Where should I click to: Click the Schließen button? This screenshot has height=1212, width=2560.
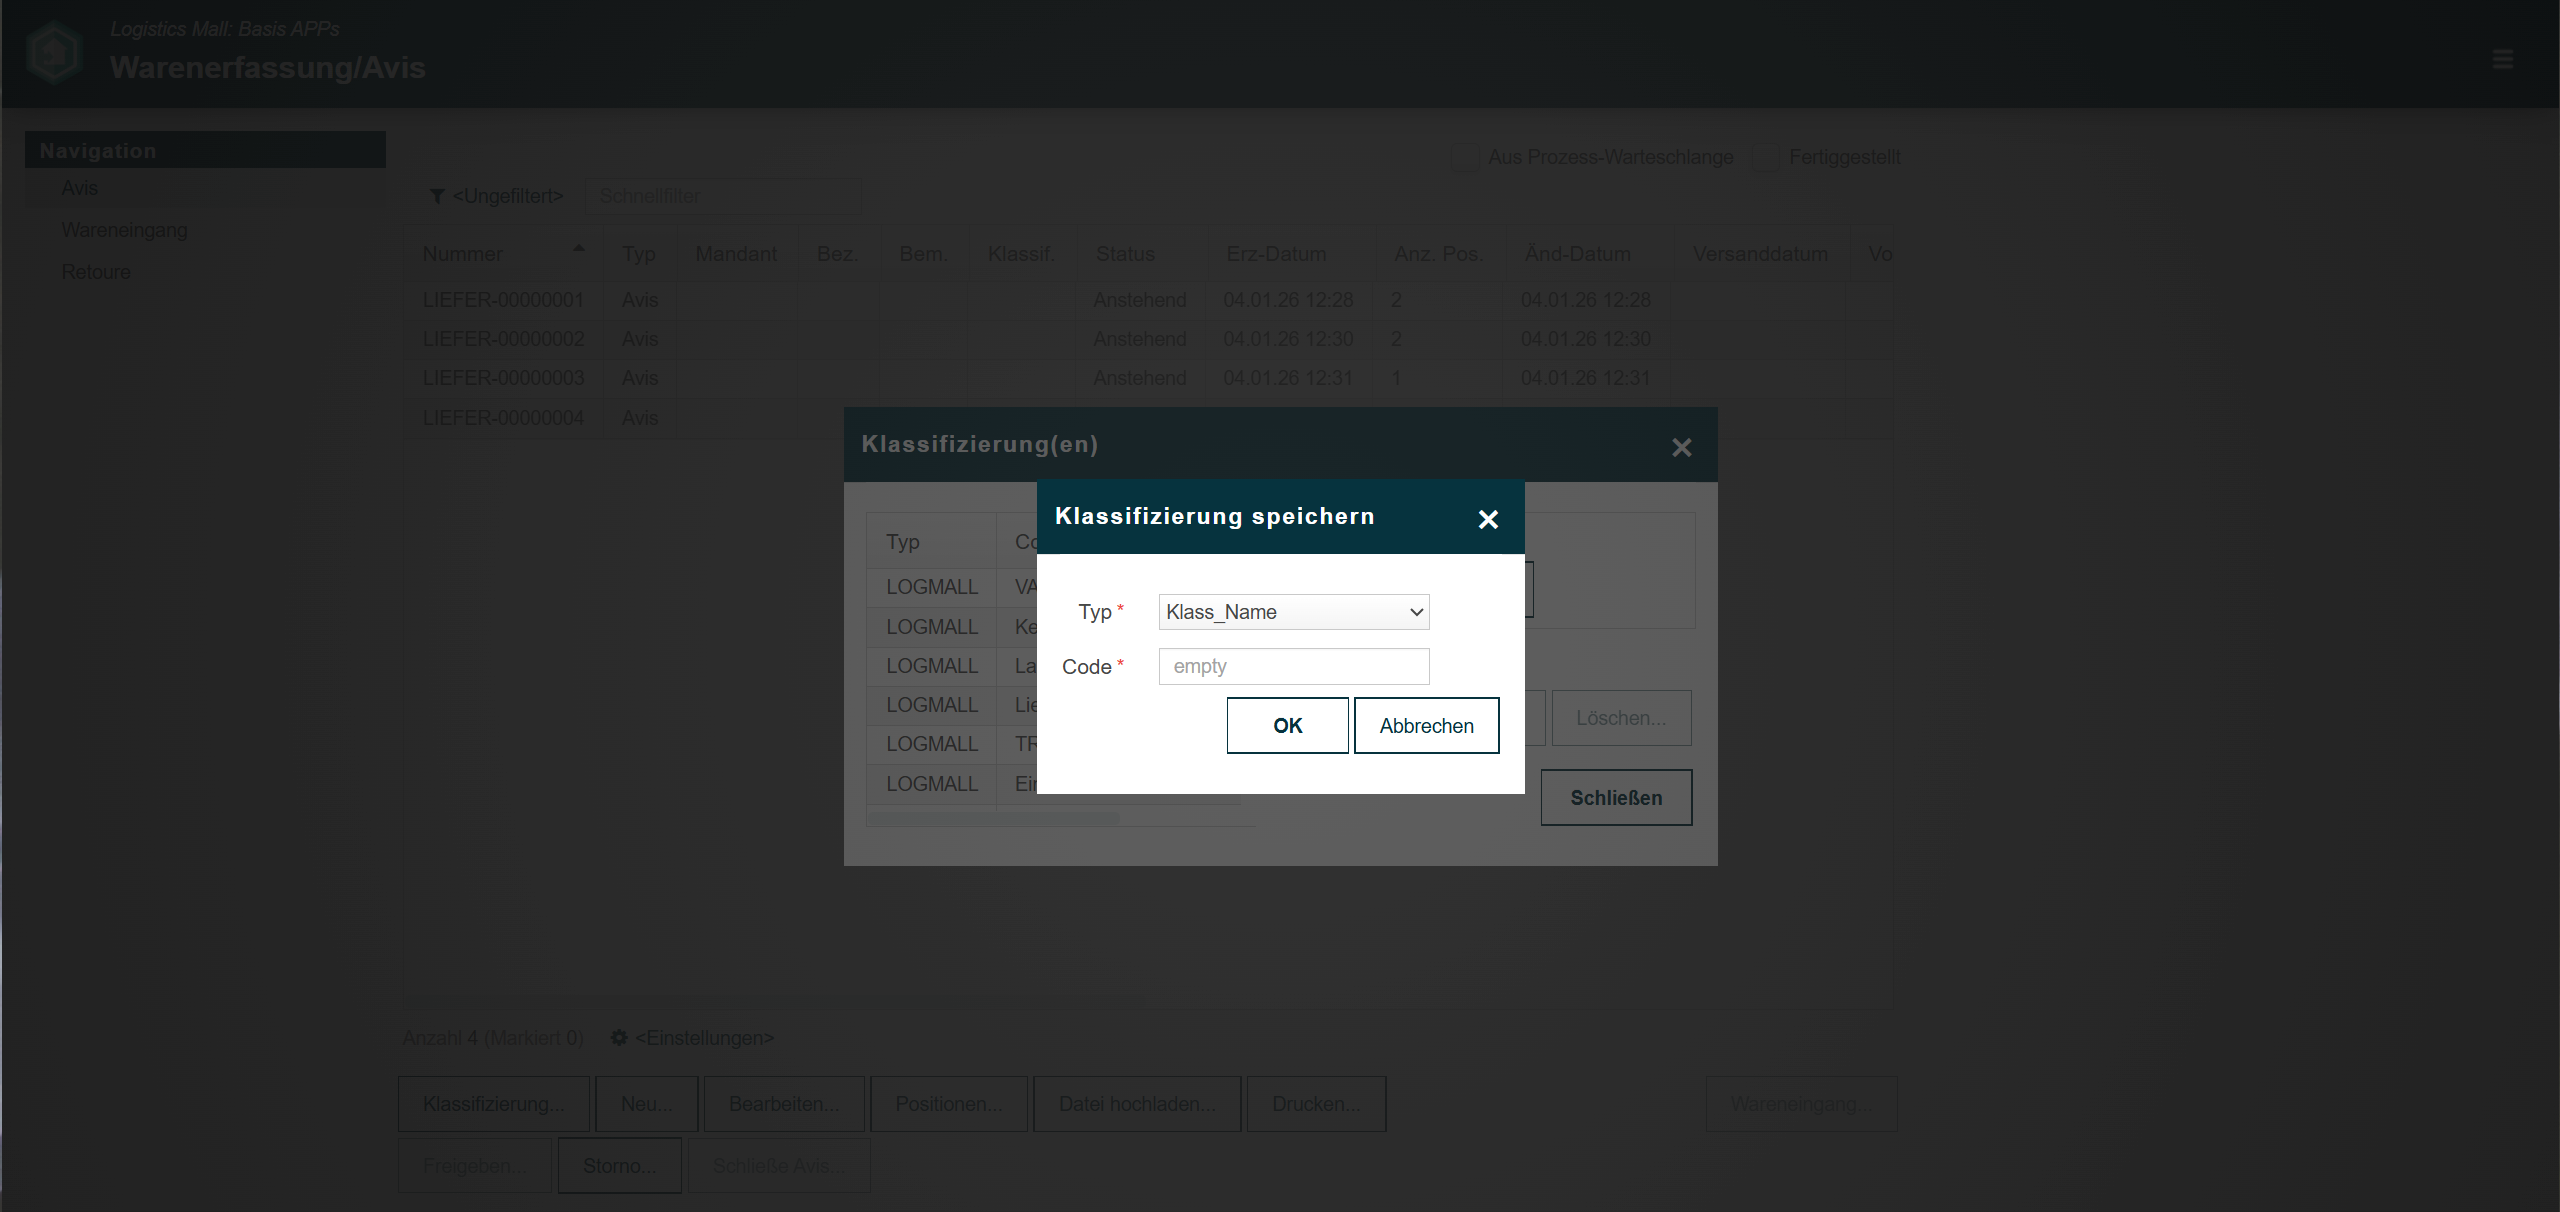1615,798
